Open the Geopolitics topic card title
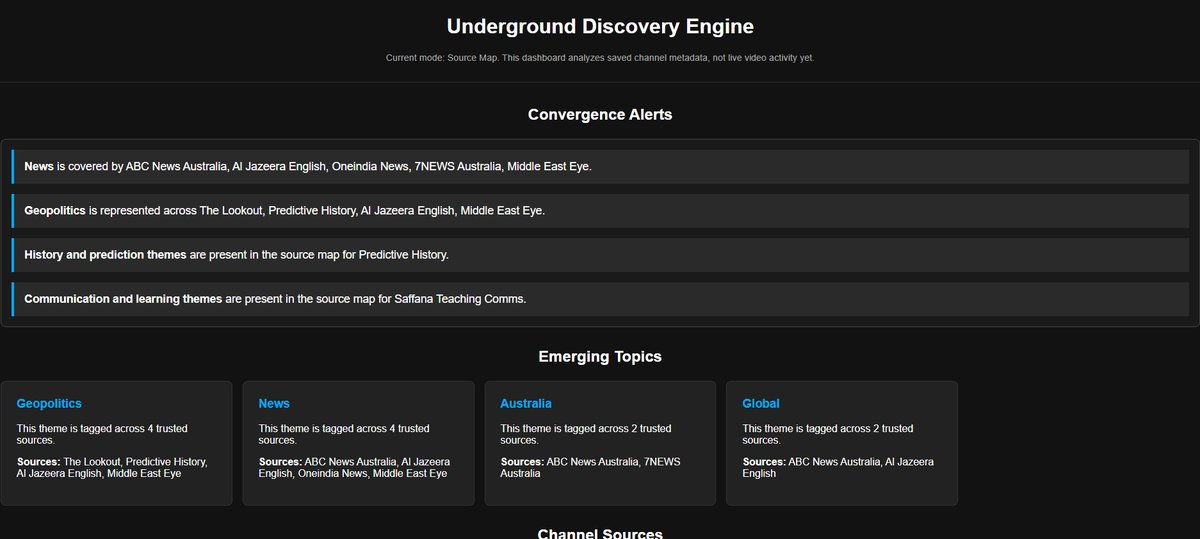Screen dimensions: 1200x539 [x=49, y=404]
